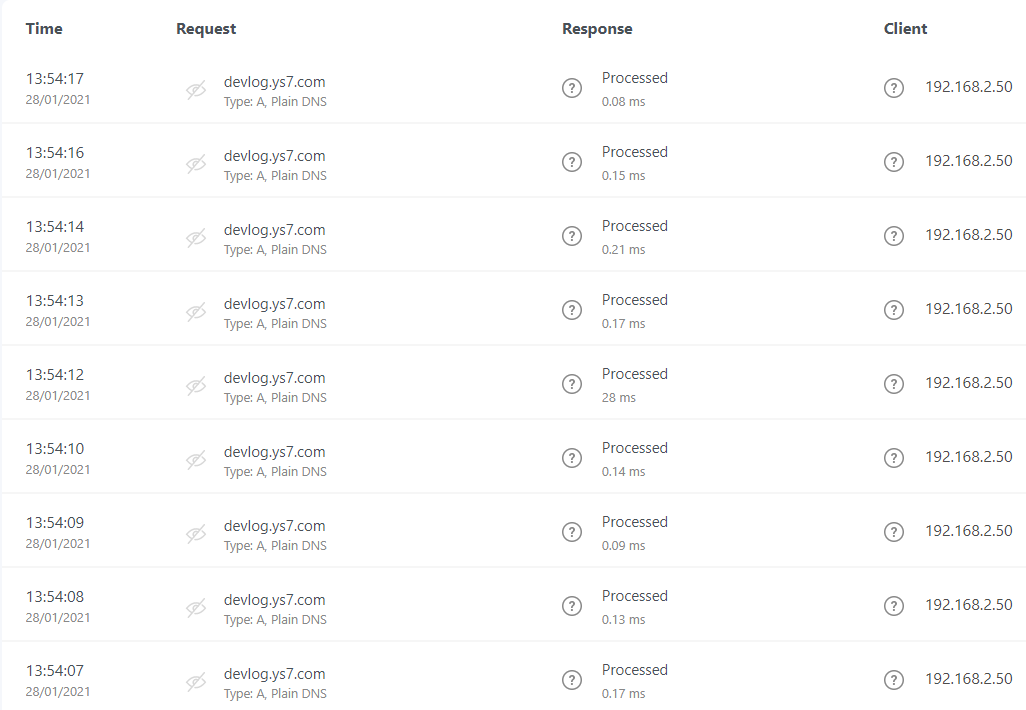Viewport: 1026px width, 710px height.
Task: Open response details icon for 28 ms query
Action: (x=572, y=384)
